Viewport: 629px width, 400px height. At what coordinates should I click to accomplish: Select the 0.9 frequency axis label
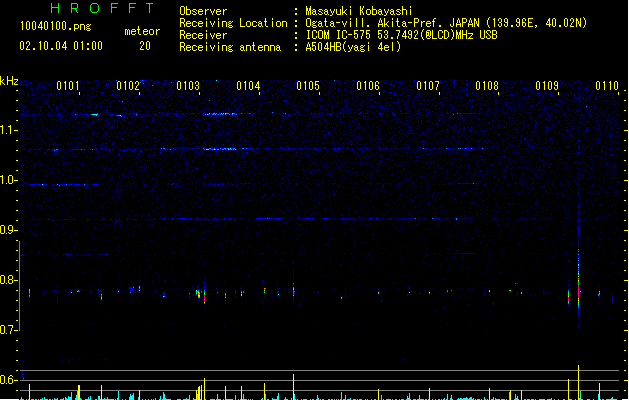[x=9, y=230]
